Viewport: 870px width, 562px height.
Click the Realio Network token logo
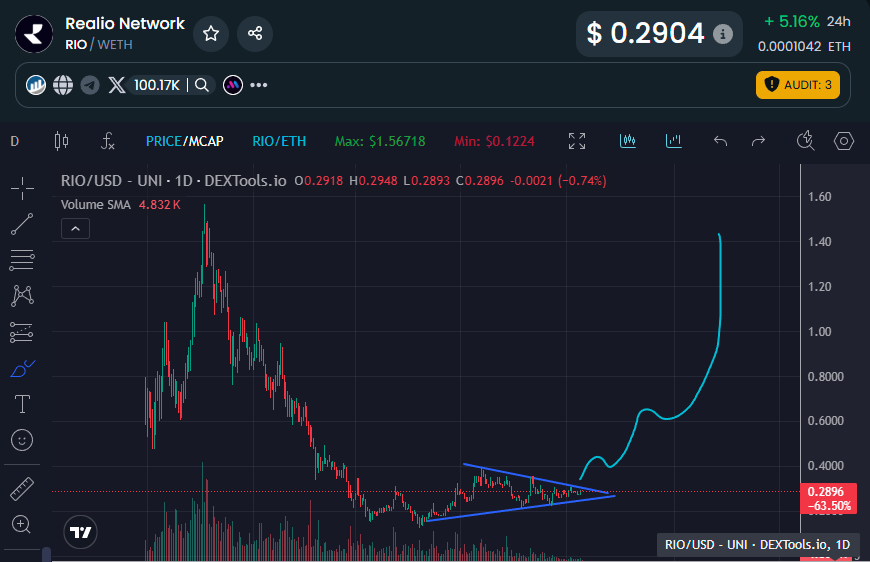click(34, 34)
